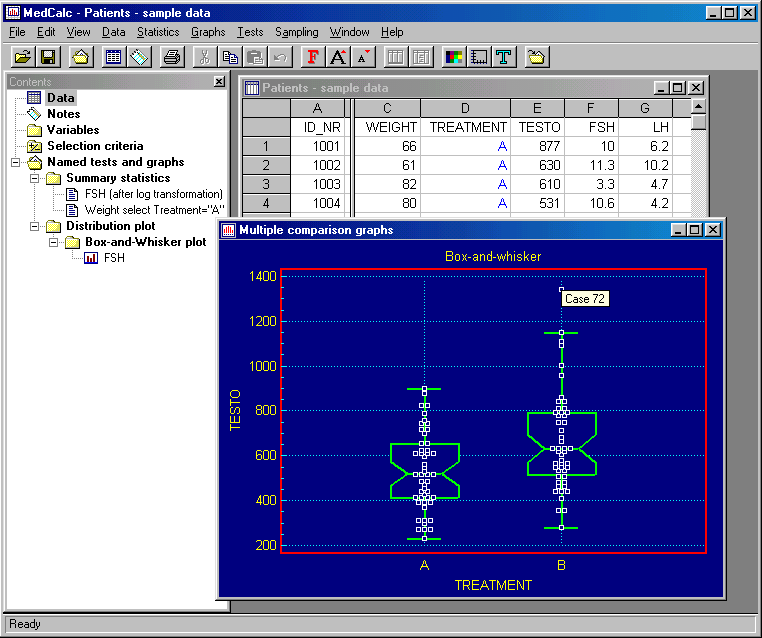Open the Edit menu
This screenshot has width=762, height=638.
46,32
